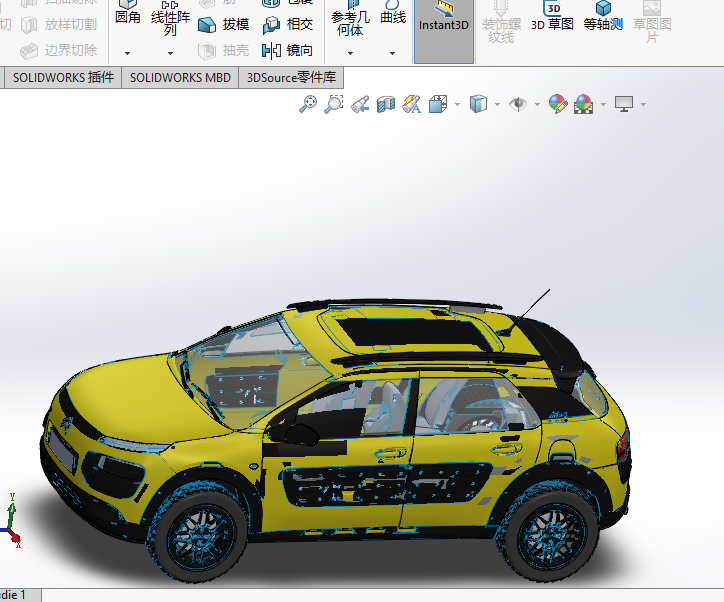Click the Previous View icon

tap(360, 104)
